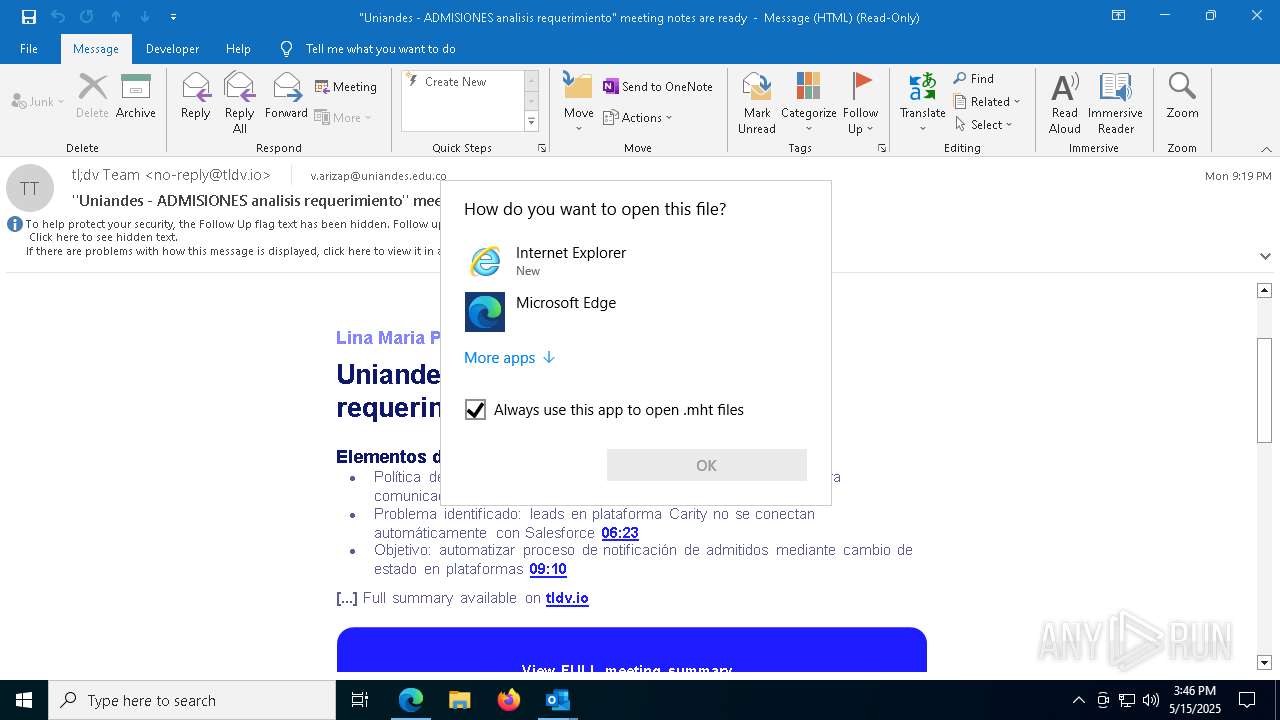Click the Follow Up flag
The image size is (1280, 720).
coord(860,103)
